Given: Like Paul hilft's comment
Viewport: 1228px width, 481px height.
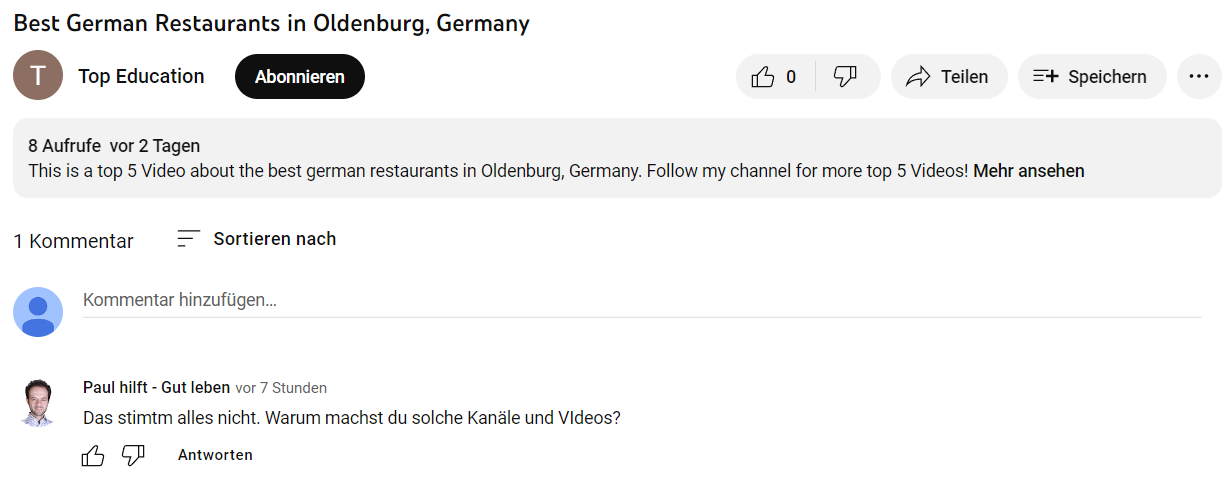Looking at the screenshot, I should coord(93,456).
